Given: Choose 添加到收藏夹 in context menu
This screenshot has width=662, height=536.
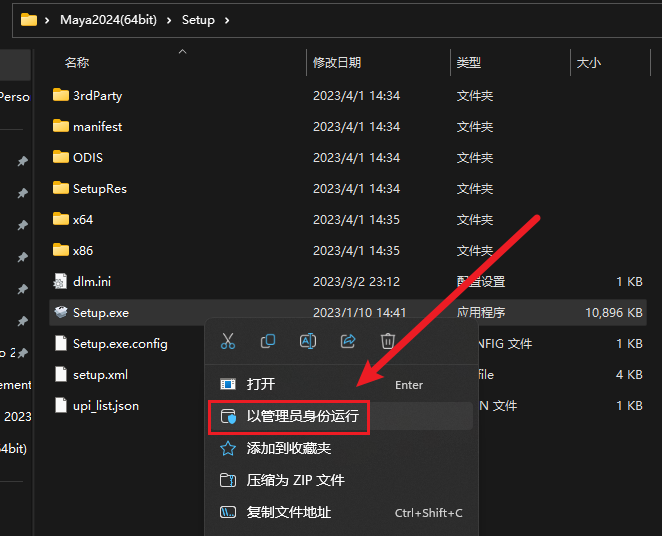Looking at the screenshot, I should [341, 448].
